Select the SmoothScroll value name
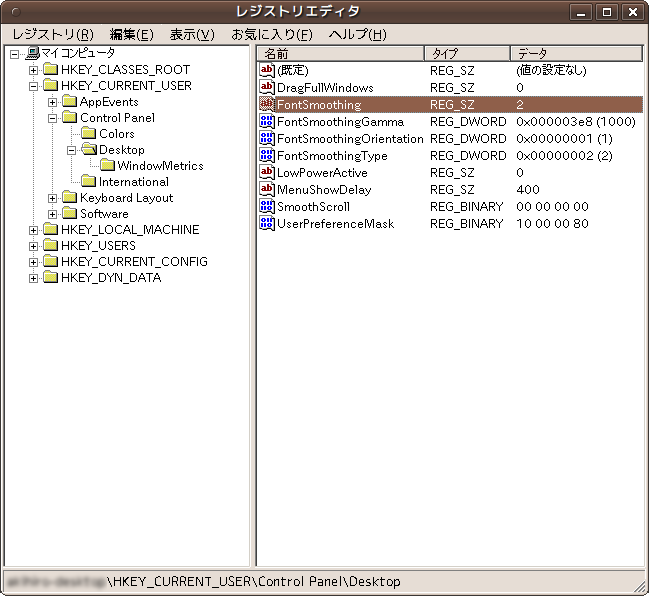 [313, 207]
